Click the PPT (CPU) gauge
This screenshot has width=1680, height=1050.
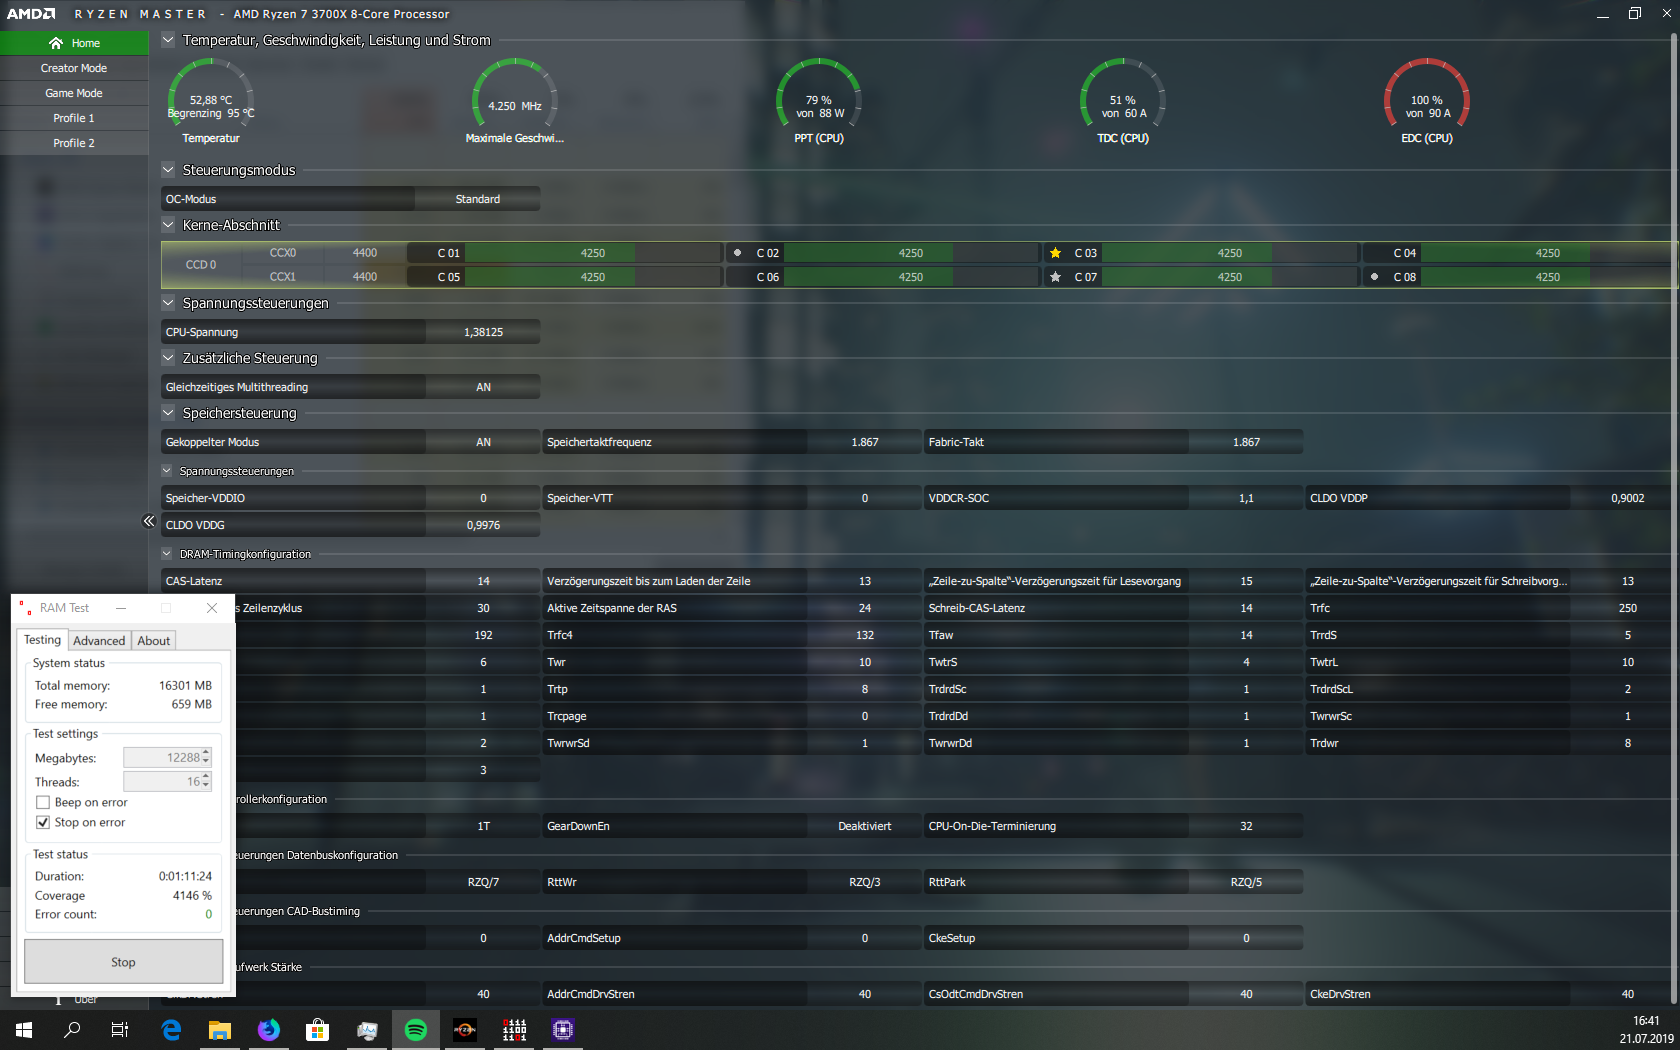point(819,100)
